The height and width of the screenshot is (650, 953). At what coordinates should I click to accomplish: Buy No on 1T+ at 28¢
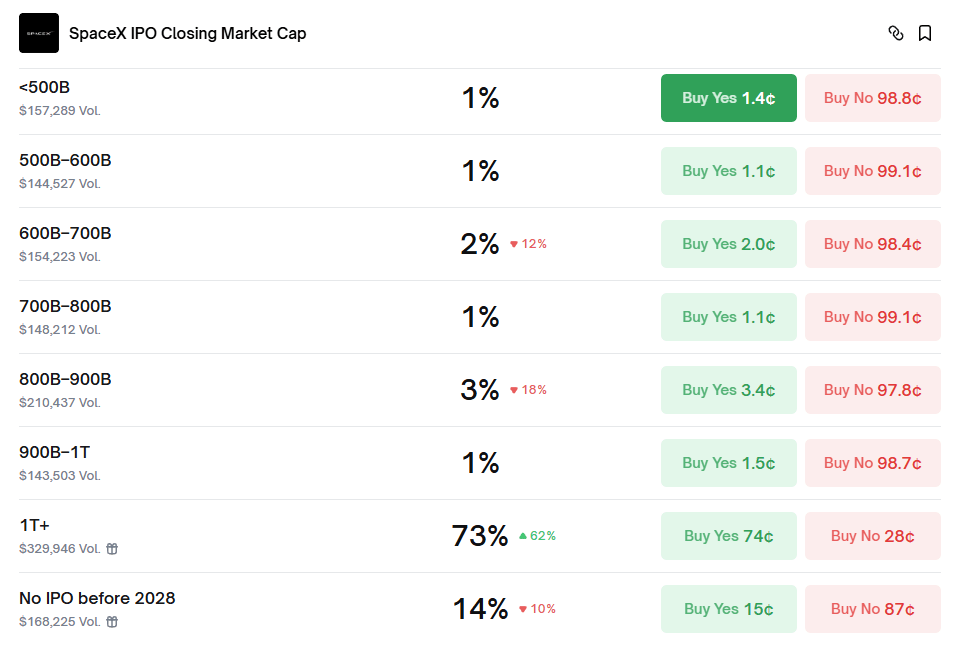pyautogui.click(x=872, y=536)
